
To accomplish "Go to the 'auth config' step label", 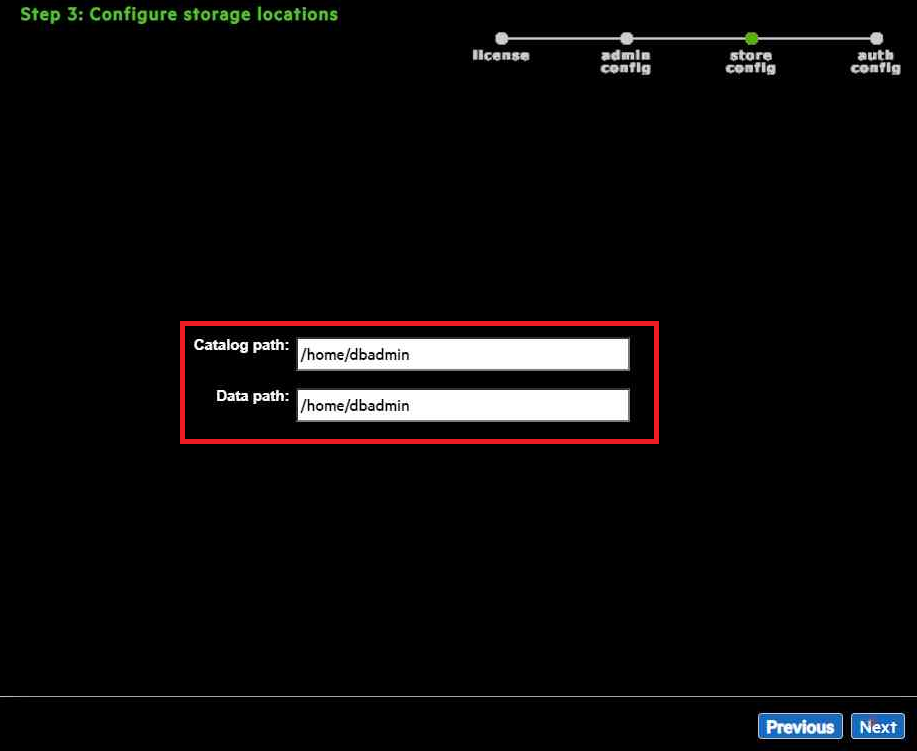I will (876, 62).
